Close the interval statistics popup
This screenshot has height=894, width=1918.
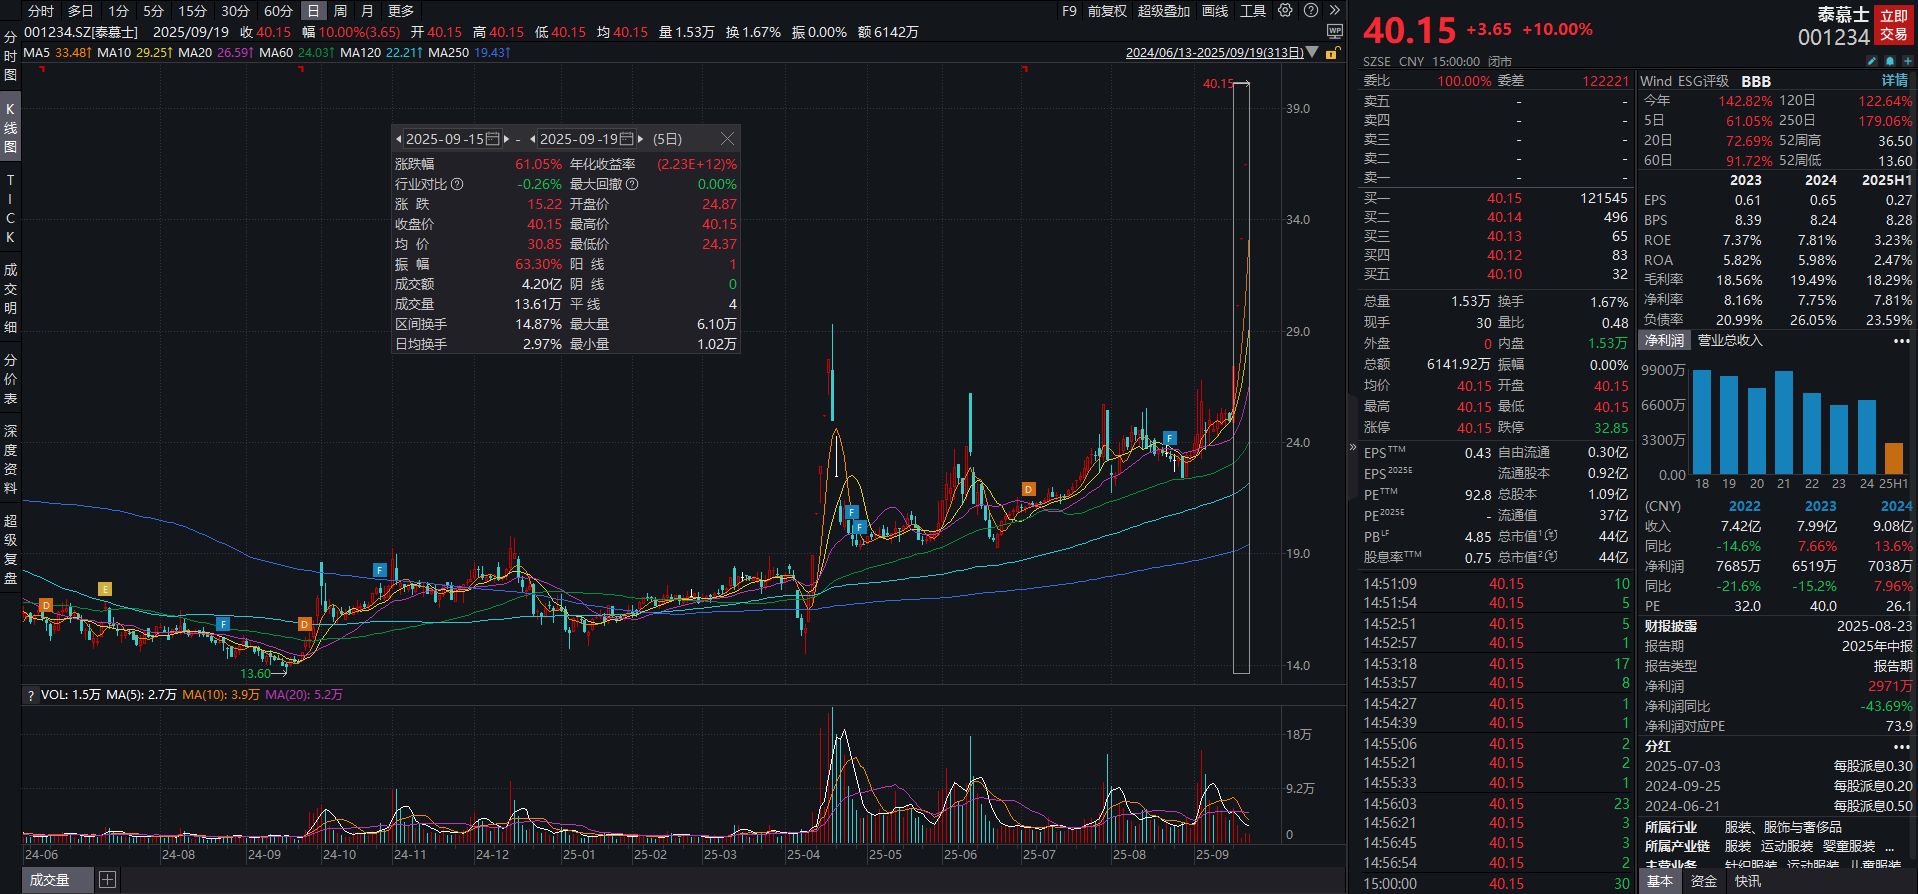(727, 139)
